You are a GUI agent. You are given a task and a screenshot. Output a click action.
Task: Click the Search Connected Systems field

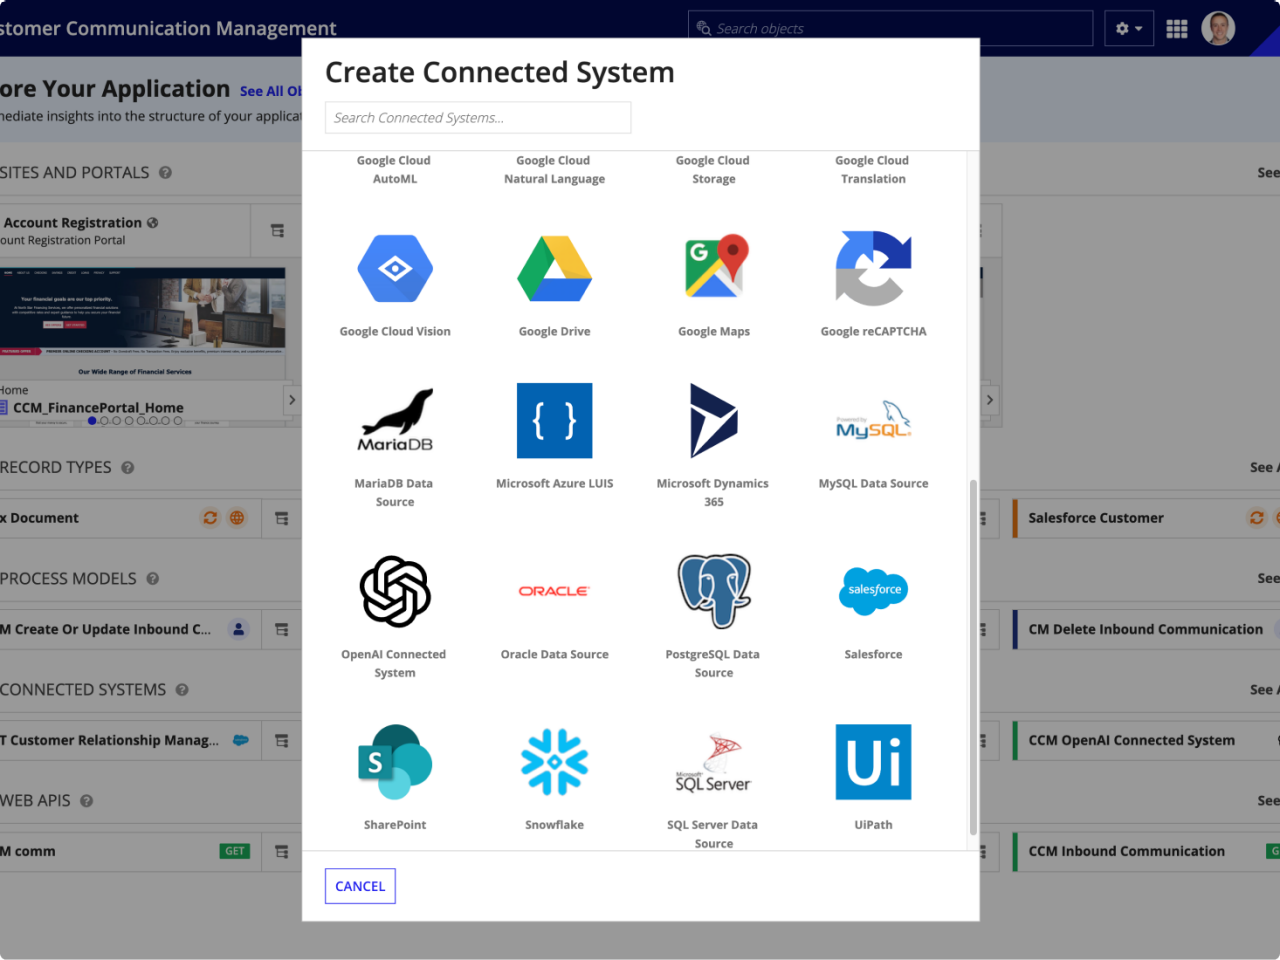pos(477,117)
